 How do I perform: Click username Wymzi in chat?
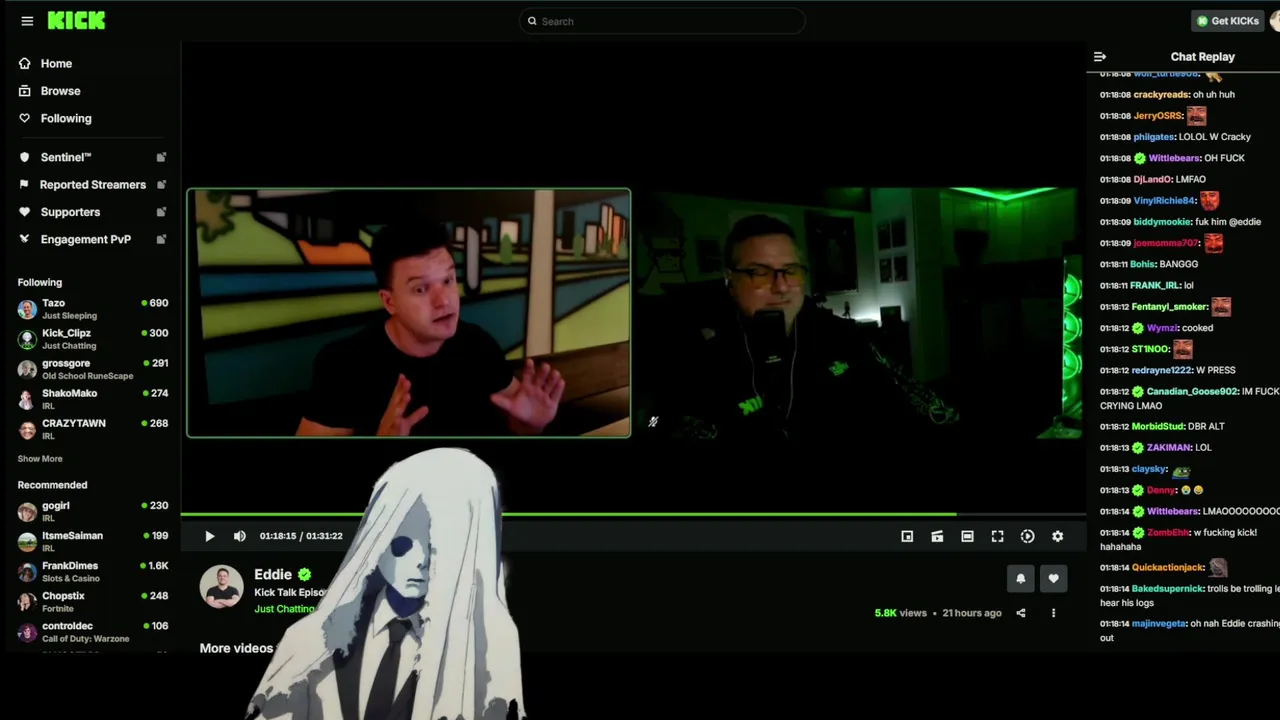click(1162, 328)
